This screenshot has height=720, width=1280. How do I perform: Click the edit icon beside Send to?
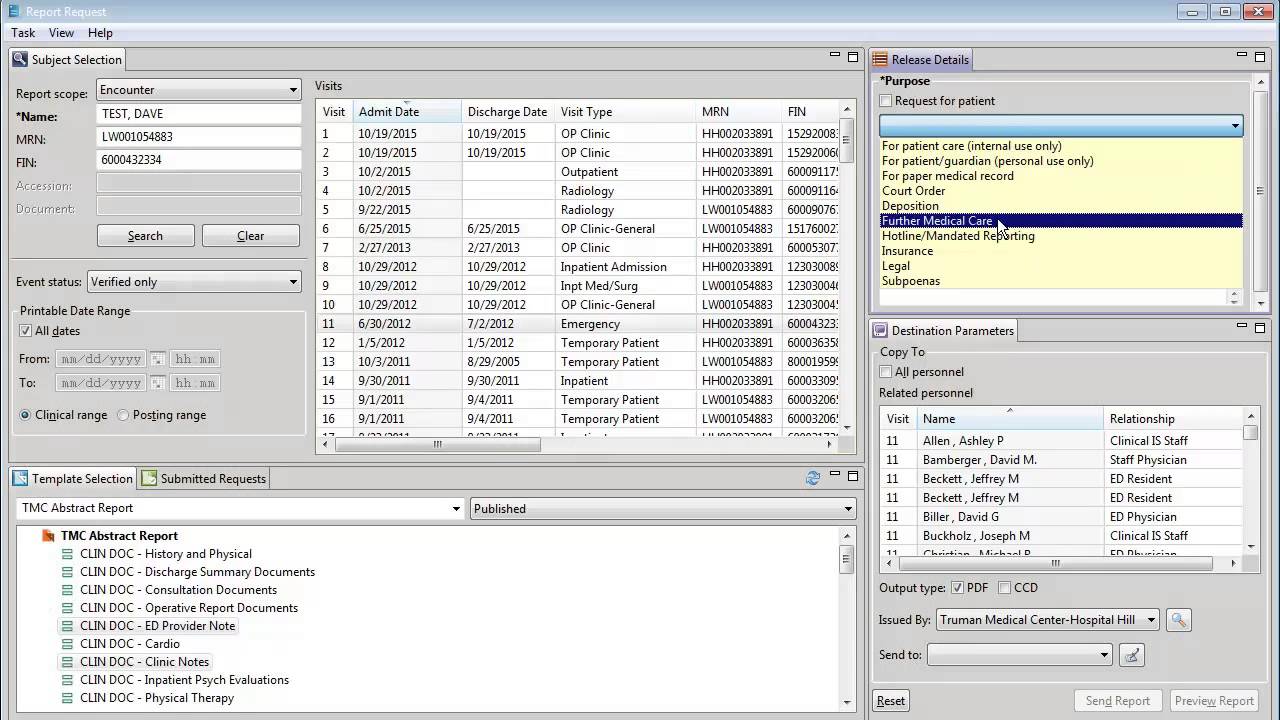click(x=1131, y=655)
